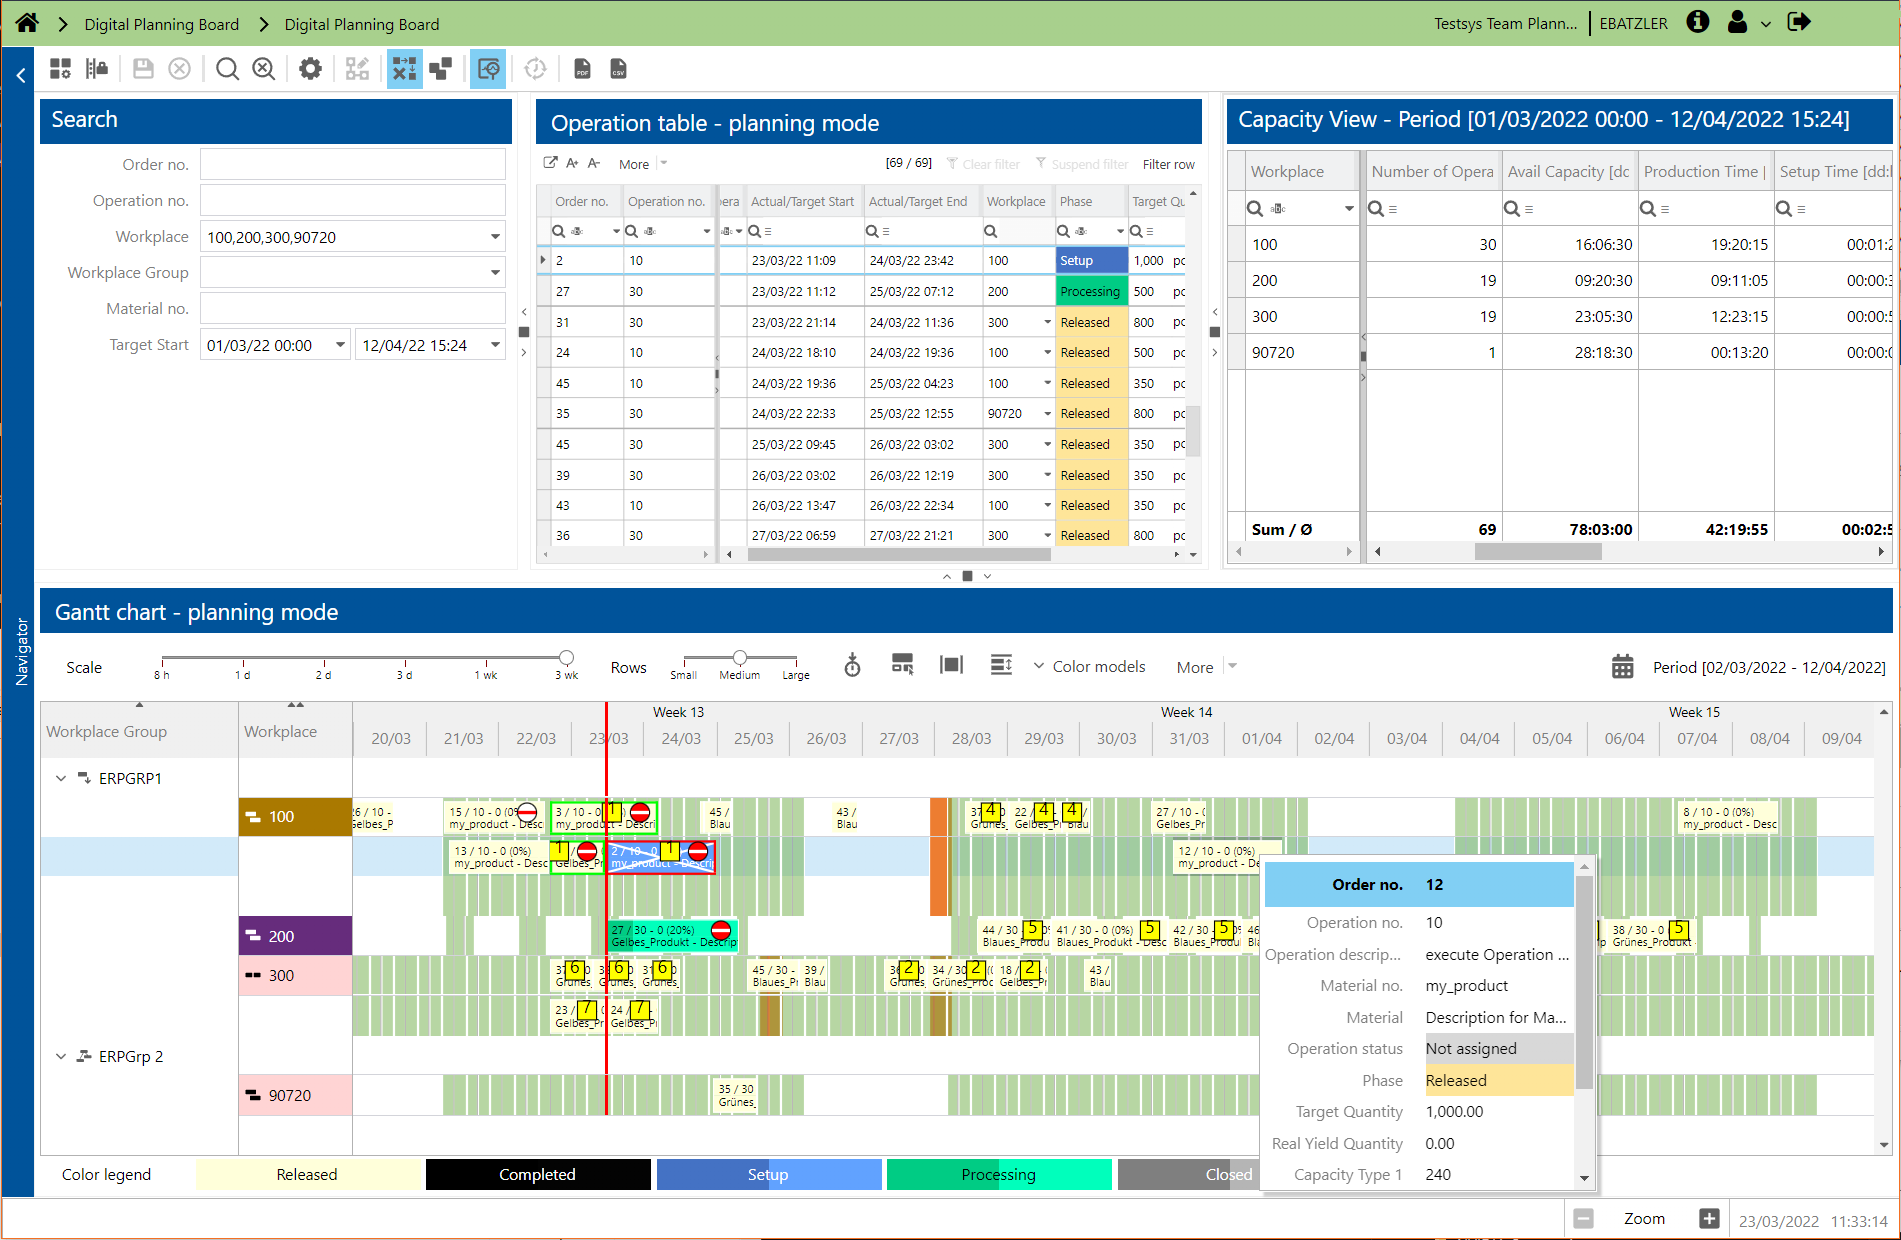Click the stopwatch icon in Gantt toolbar
The image size is (1901, 1240).
pos(852,666)
